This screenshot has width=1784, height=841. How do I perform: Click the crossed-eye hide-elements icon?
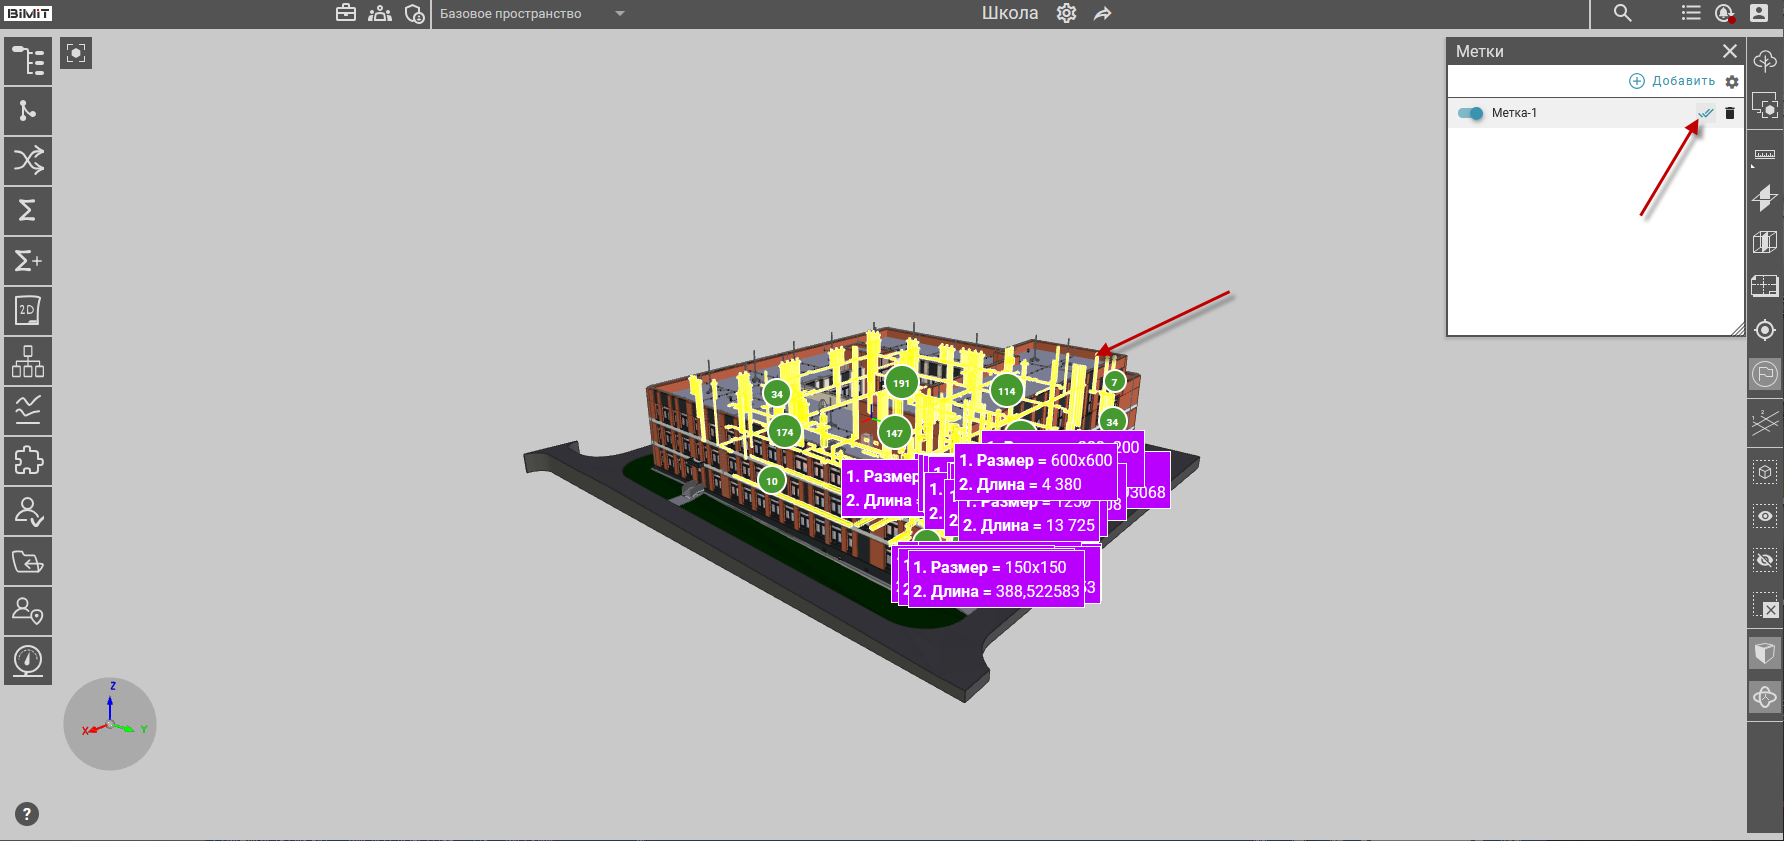[1765, 560]
